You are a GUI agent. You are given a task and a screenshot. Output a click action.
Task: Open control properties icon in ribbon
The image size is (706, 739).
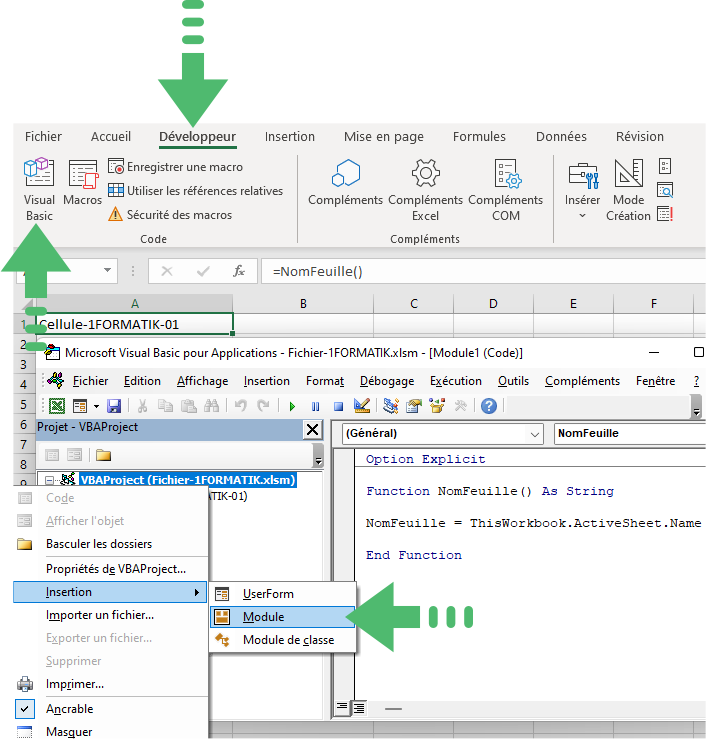[x=665, y=166]
